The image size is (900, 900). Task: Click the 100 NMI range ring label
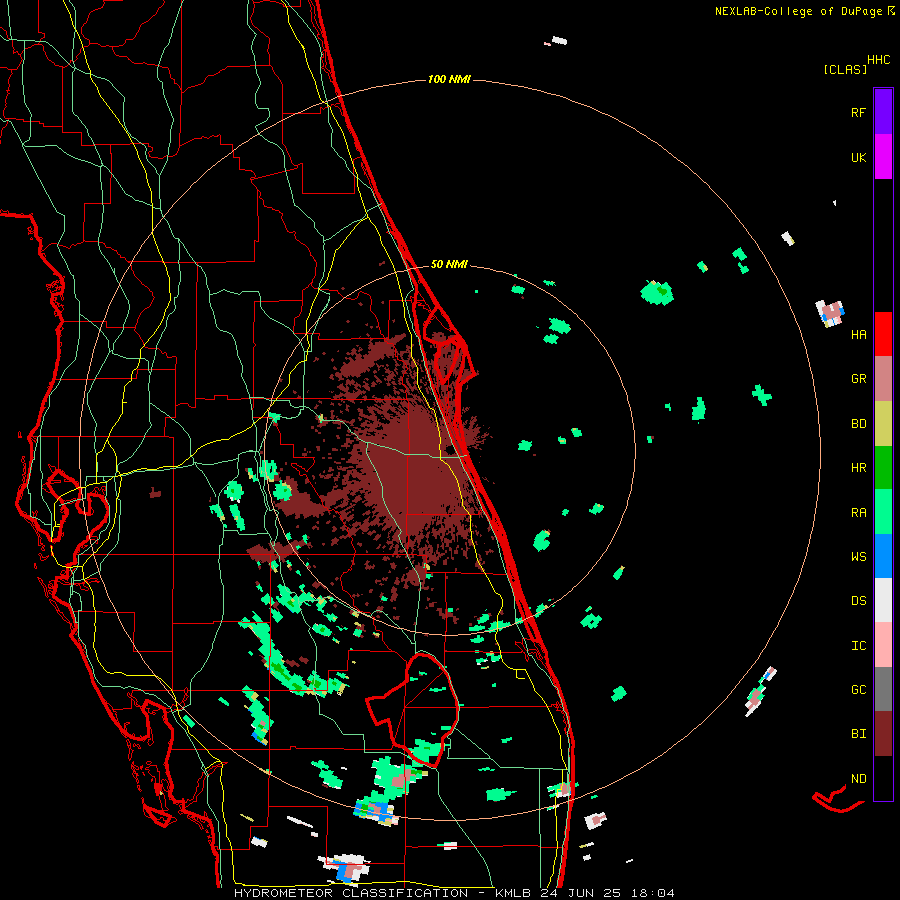click(x=449, y=79)
